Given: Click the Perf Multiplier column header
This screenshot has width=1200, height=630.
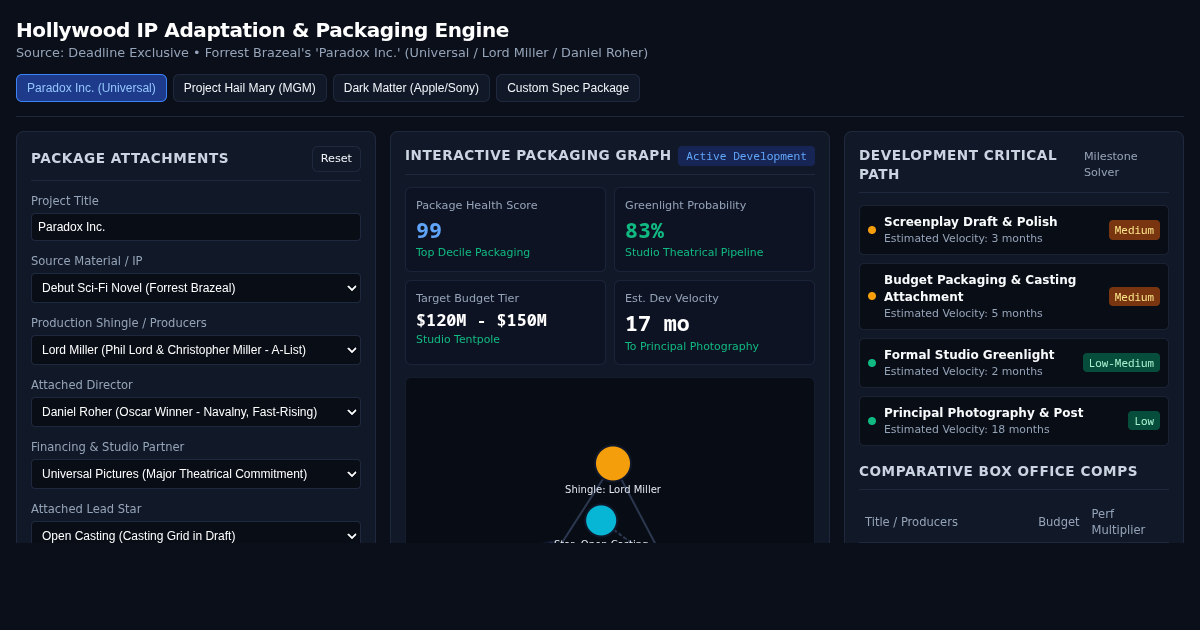Looking at the screenshot, I should click(x=1118, y=522).
